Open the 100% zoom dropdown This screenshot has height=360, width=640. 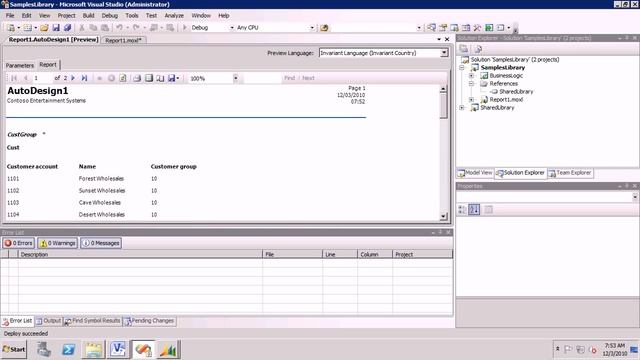click(236, 78)
